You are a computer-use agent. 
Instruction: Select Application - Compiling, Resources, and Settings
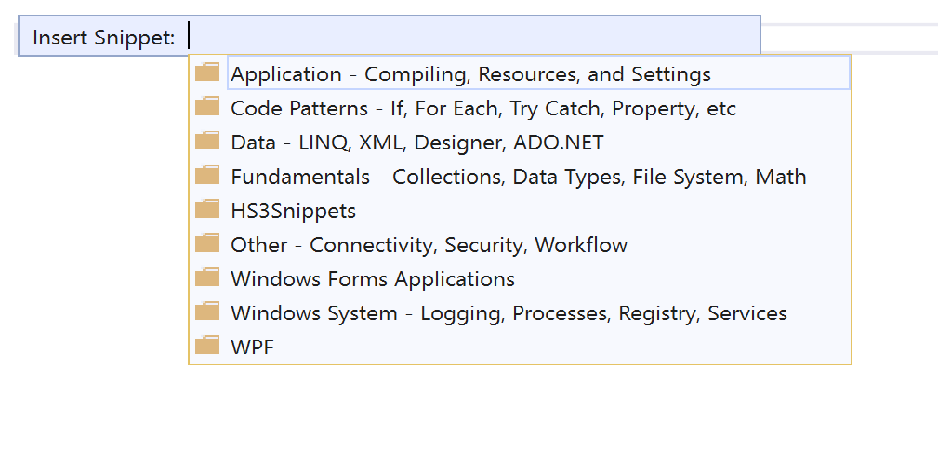[x=538, y=74]
